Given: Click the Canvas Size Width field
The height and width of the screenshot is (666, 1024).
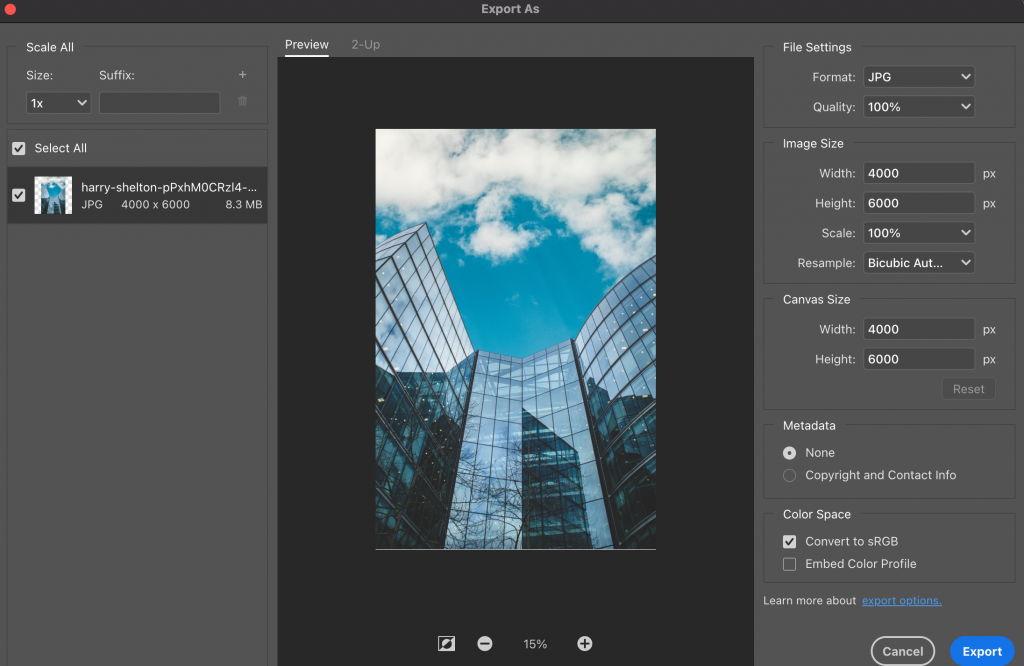Looking at the screenshot, I should [919, 330].
